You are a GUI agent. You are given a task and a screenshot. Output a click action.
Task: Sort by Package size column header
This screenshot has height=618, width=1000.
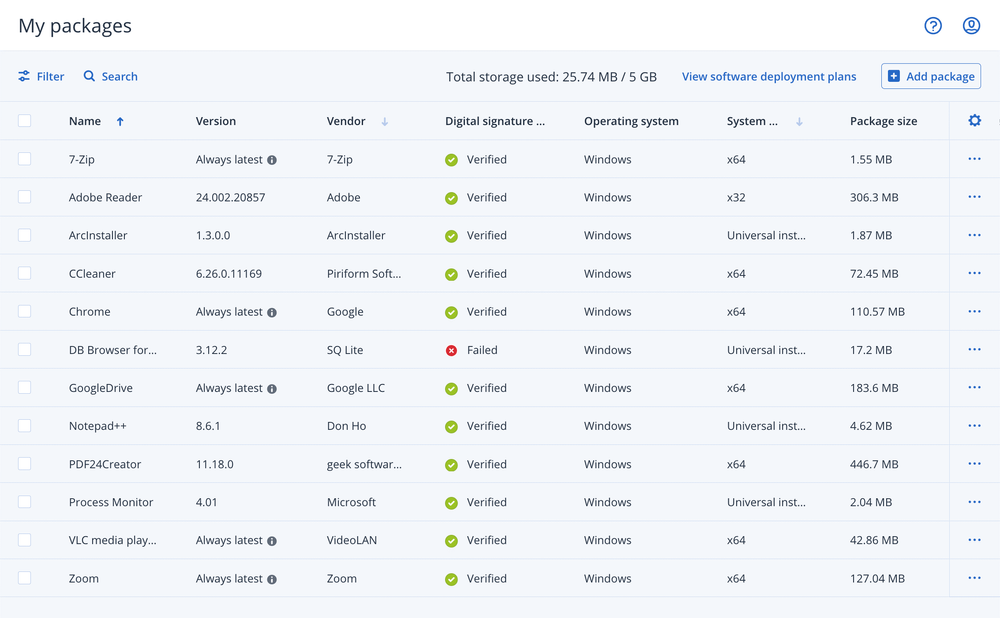point(883,121)
